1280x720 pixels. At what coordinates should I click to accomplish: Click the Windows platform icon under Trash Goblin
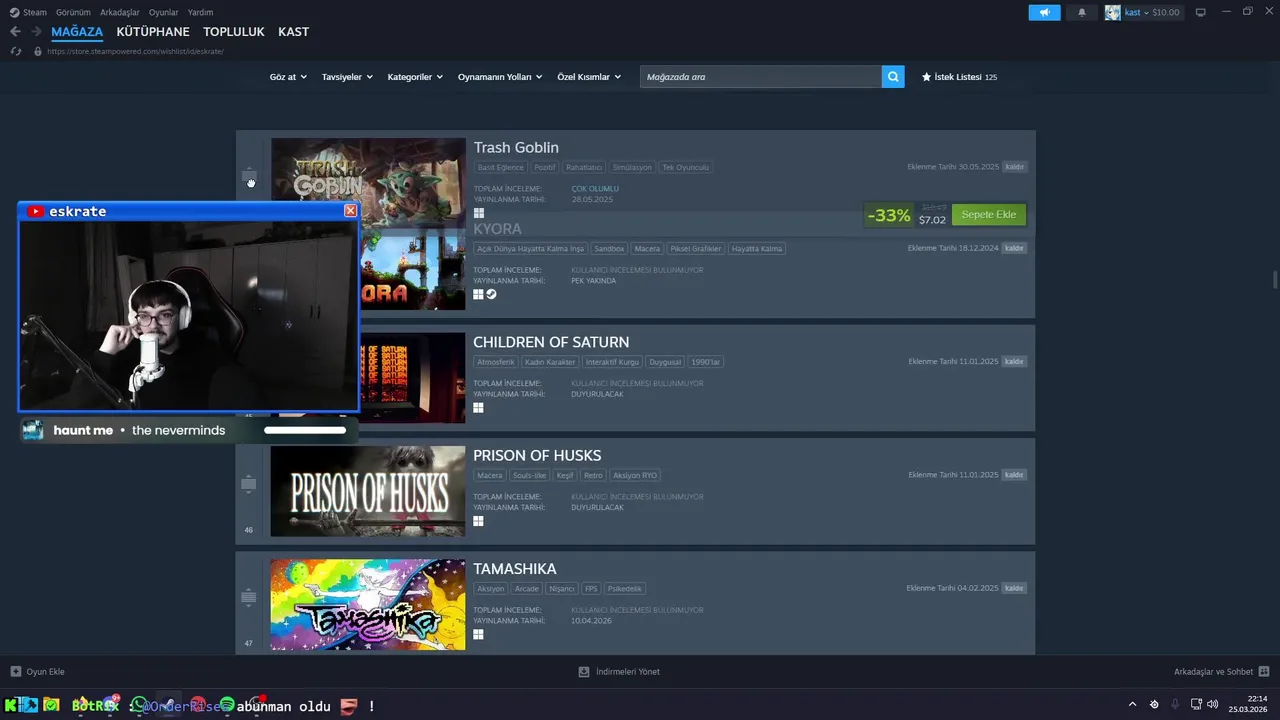479,213
